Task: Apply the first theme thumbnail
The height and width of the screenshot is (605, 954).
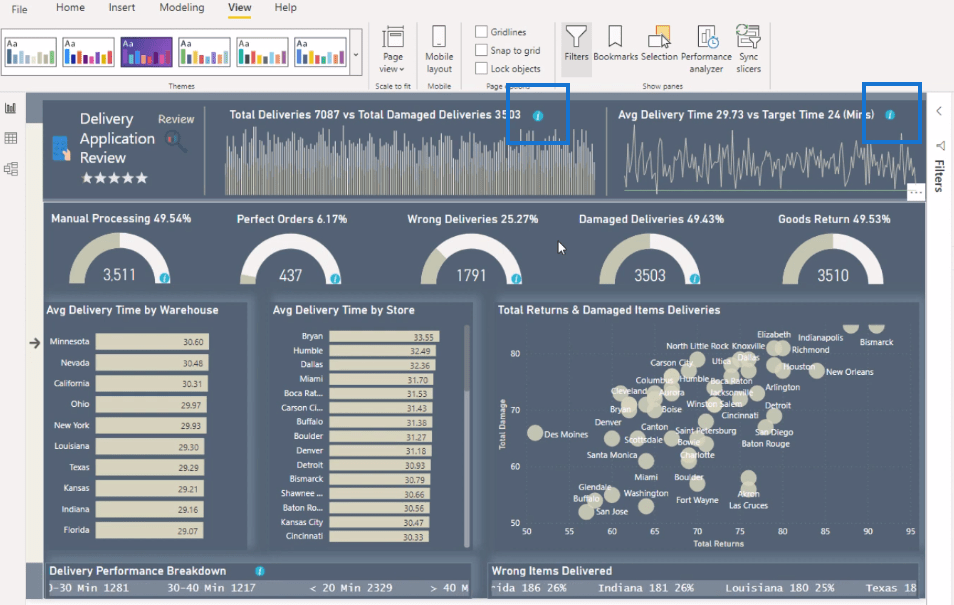Action: (x=30, y=52)
